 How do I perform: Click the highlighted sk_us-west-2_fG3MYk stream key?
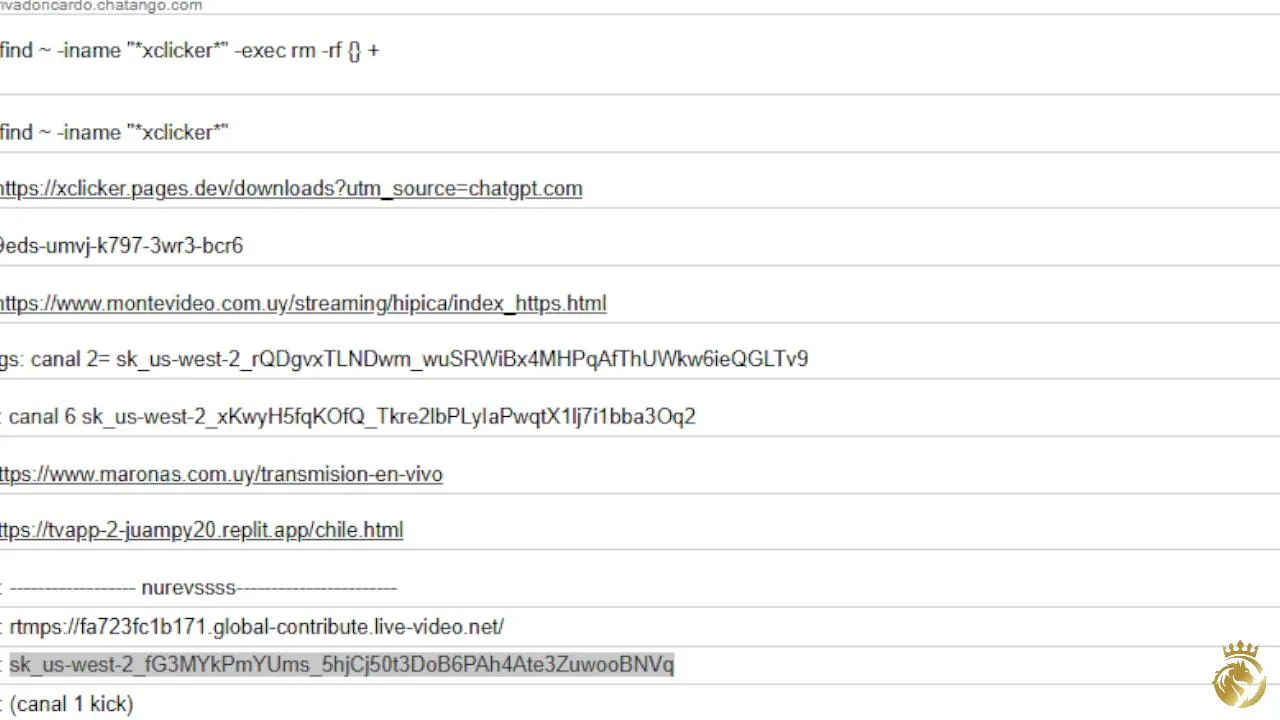pos(341,665)
